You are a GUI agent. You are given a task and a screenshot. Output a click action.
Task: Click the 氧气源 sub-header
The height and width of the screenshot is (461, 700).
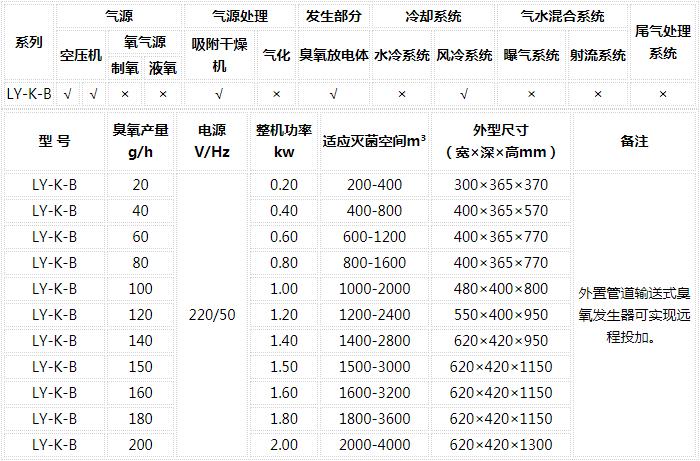tap(145, 42)
